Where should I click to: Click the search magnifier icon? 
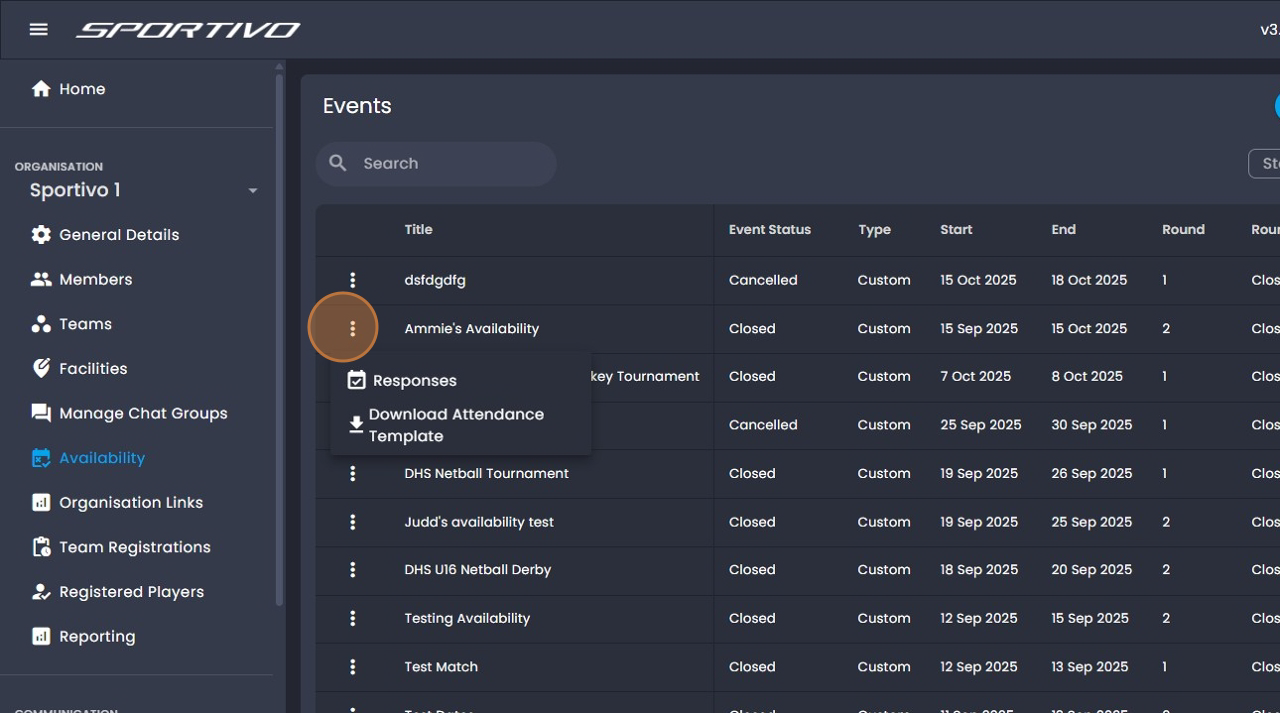[338, 163]
